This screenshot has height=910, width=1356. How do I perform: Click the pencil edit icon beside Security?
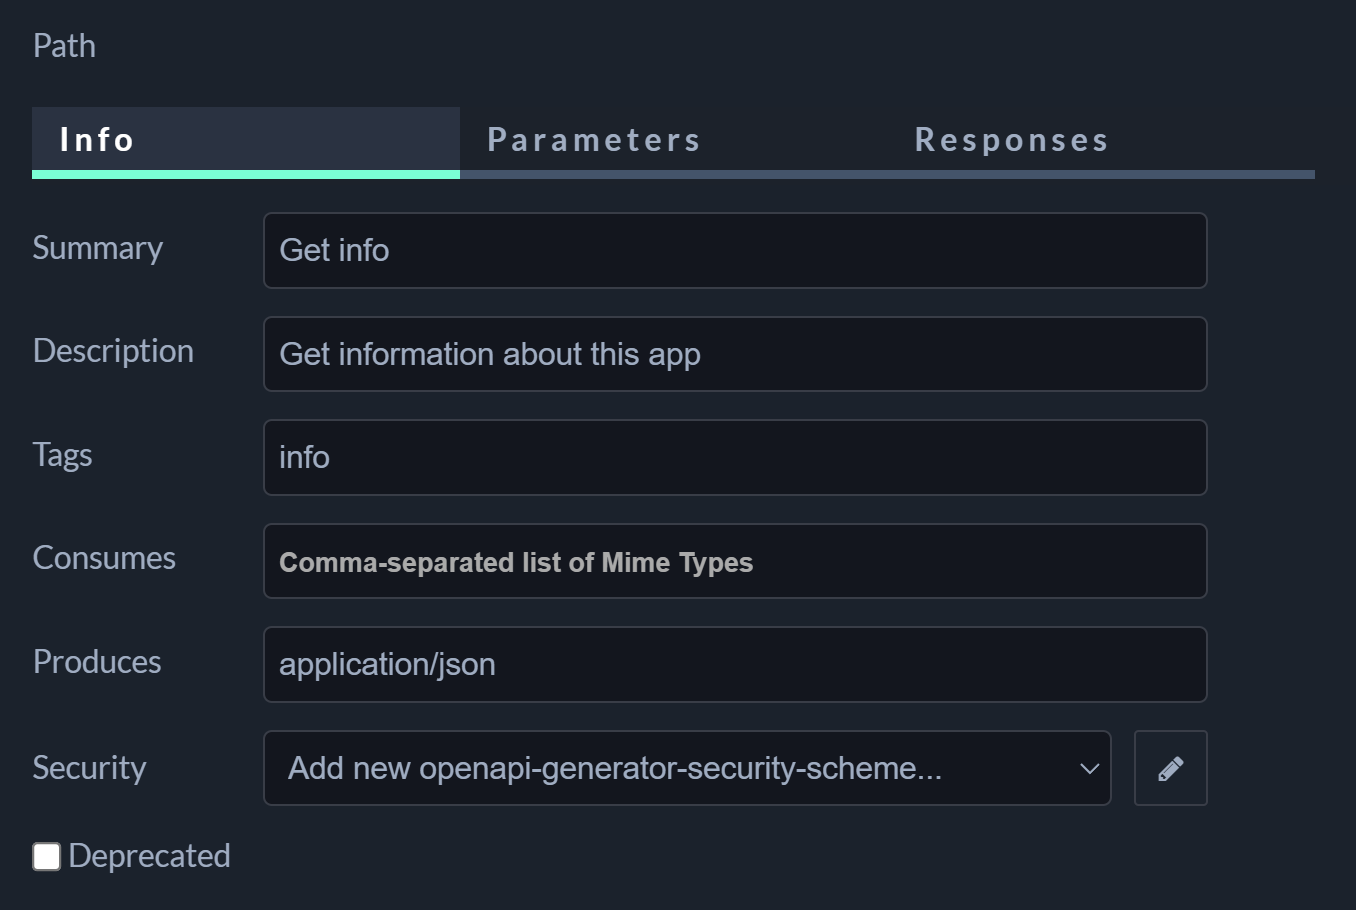point(1170,768)
